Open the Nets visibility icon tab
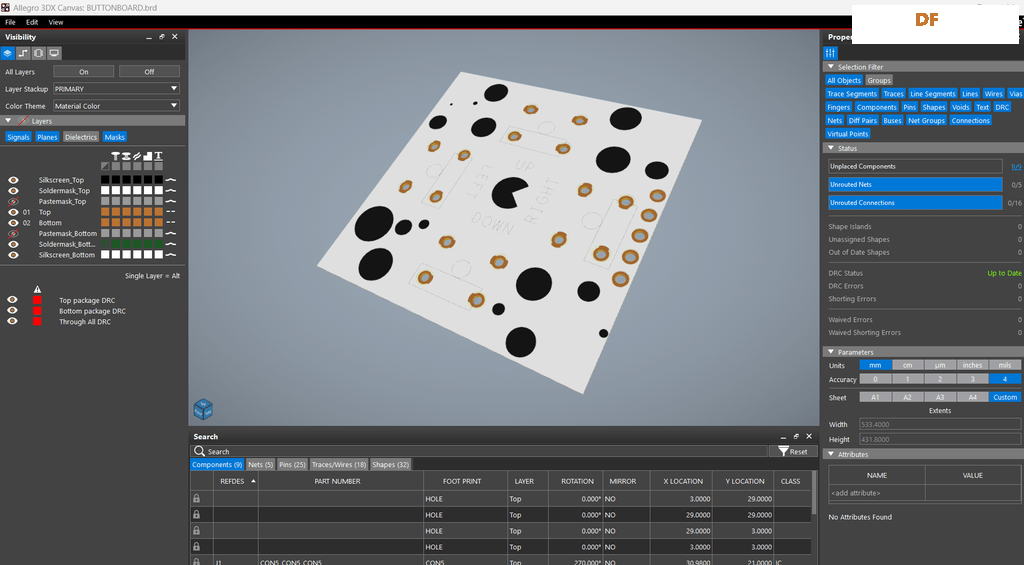1024x565 pixels. [24, 54]
